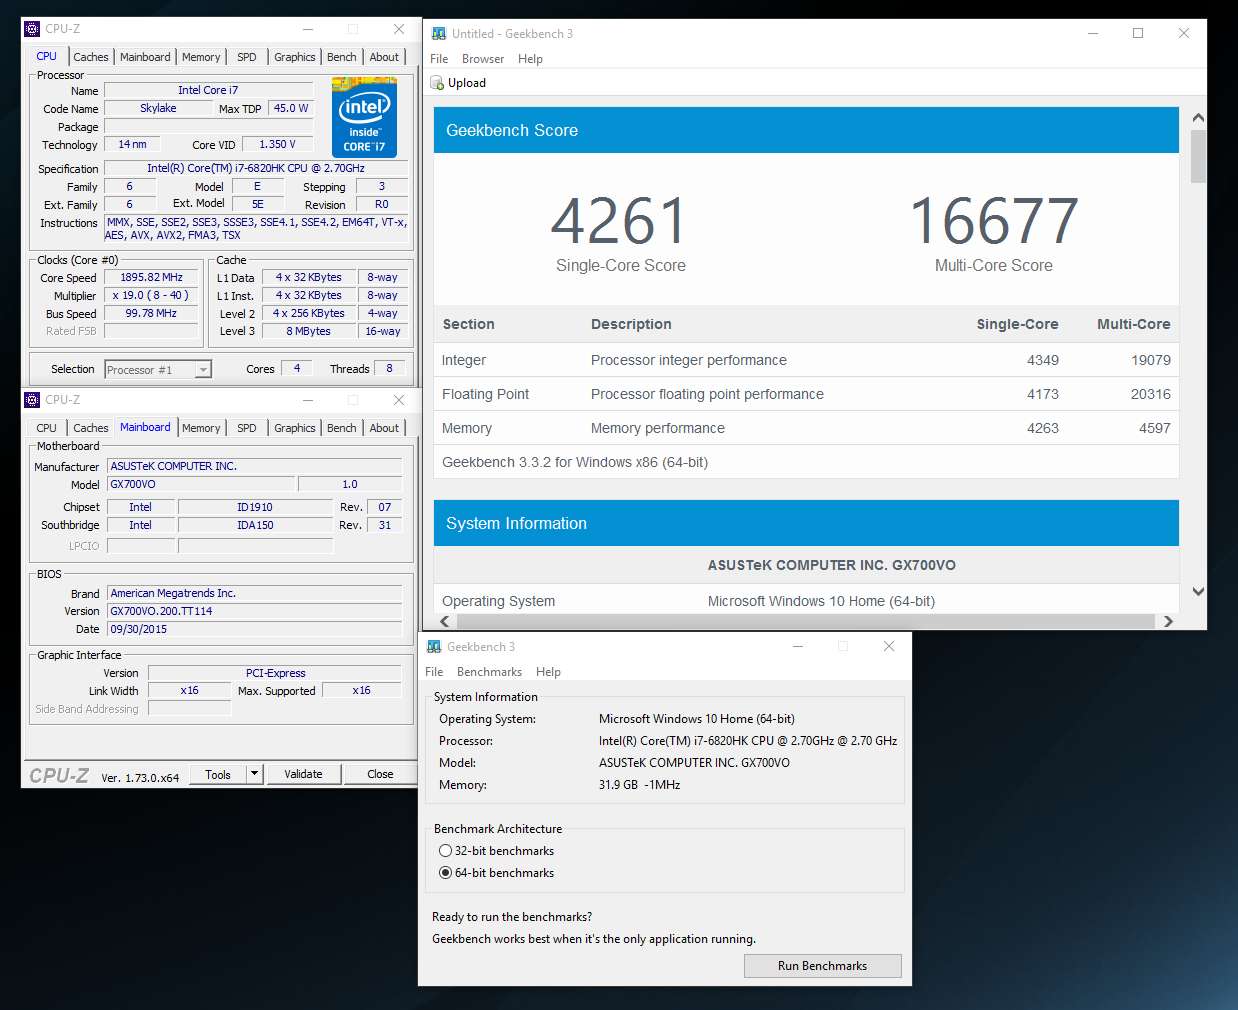
Task: Click the Intel Core i7 logo
Action: 364,117
